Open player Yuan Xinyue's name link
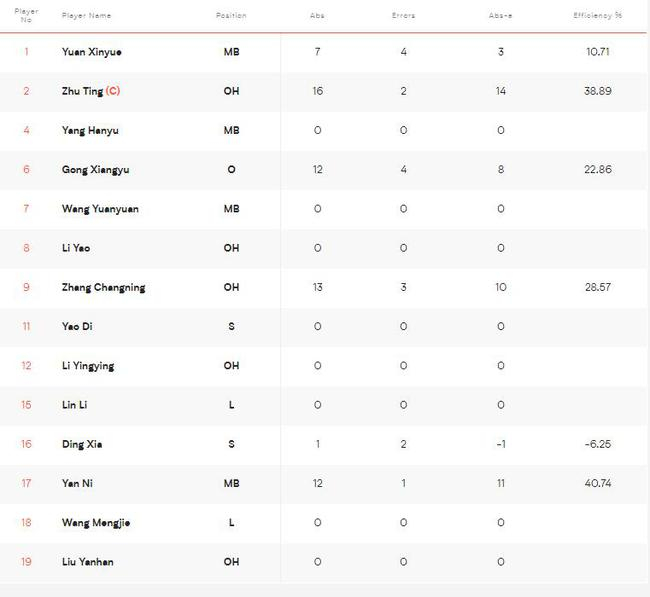650x597 pixels. coord(92,52)
